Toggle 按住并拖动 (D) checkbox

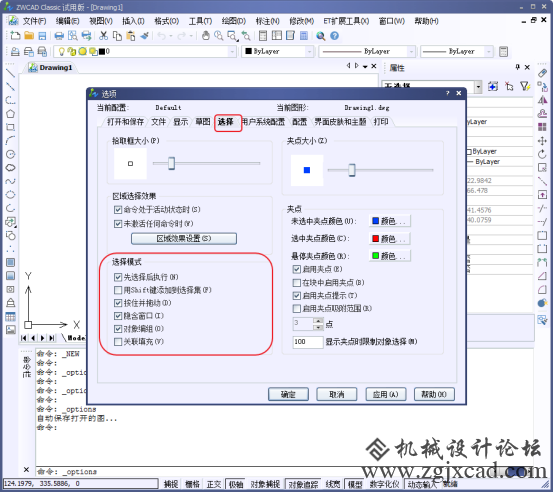tap(118, 303)
